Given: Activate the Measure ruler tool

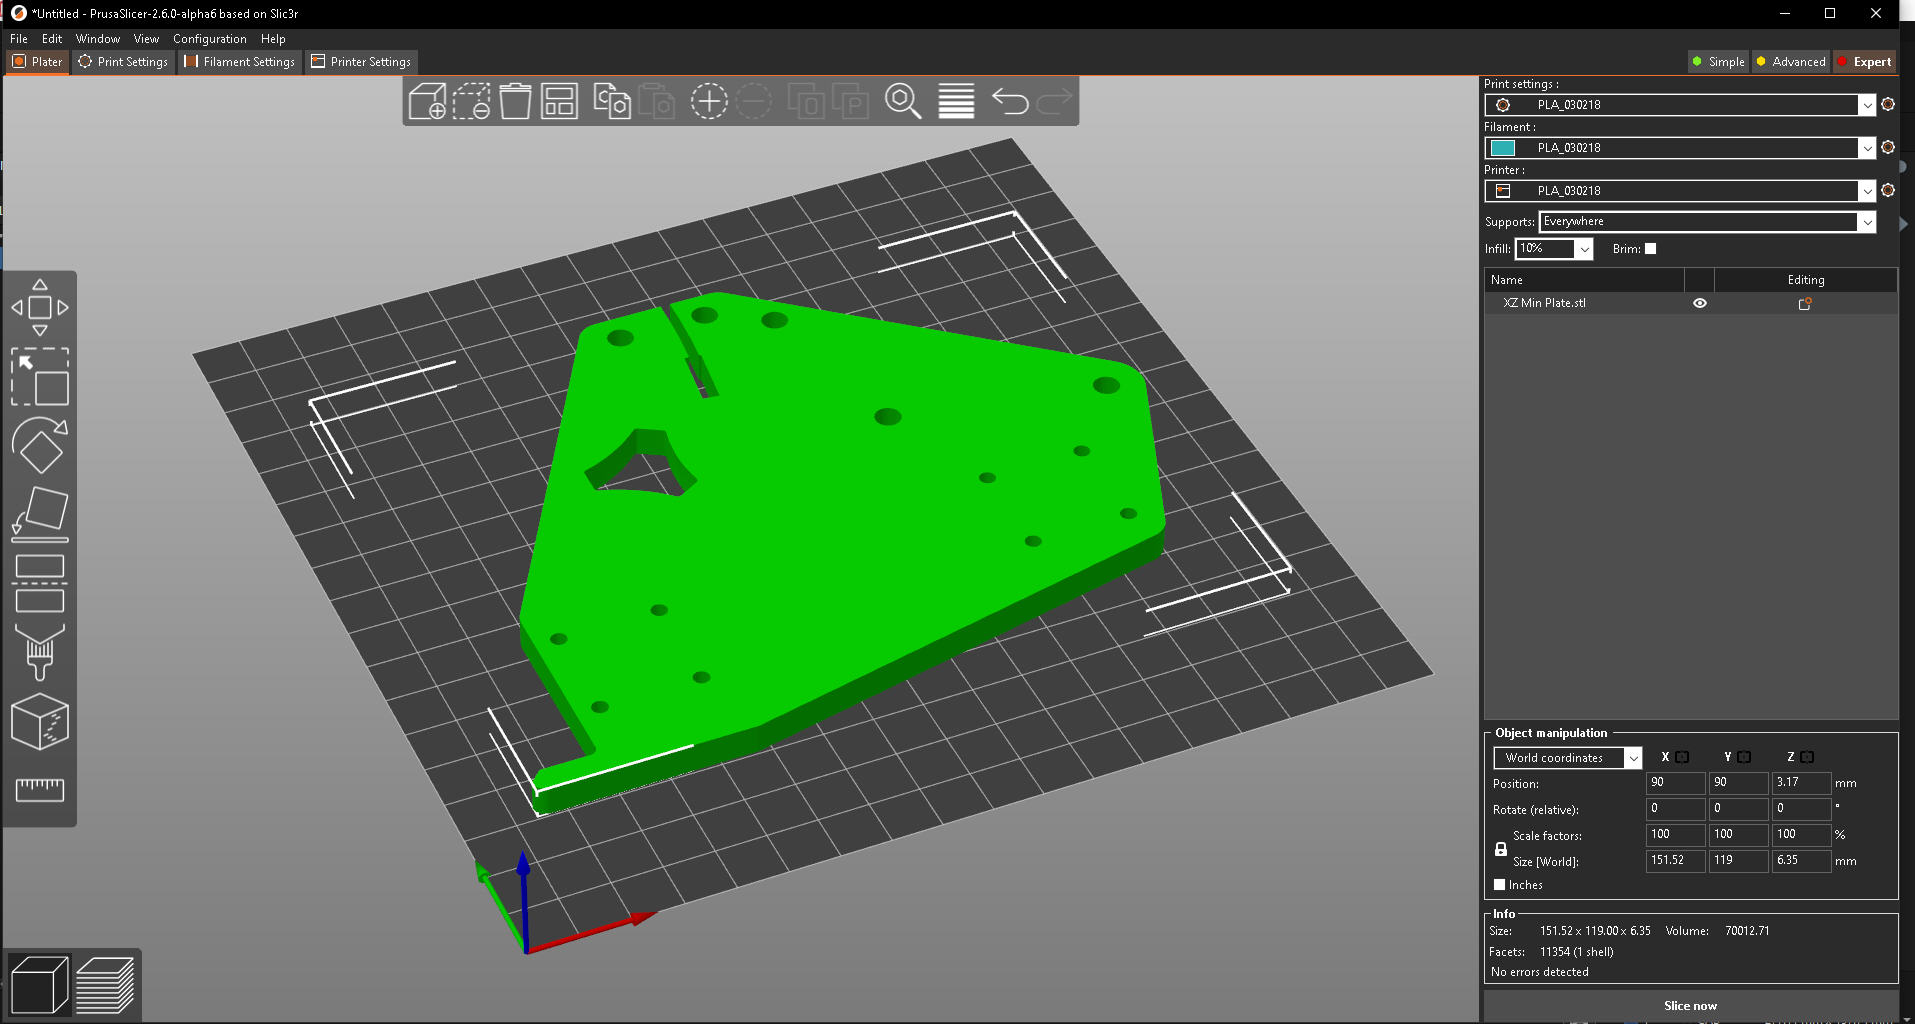Looking at the screenshot, I should [x=40, y=790].
